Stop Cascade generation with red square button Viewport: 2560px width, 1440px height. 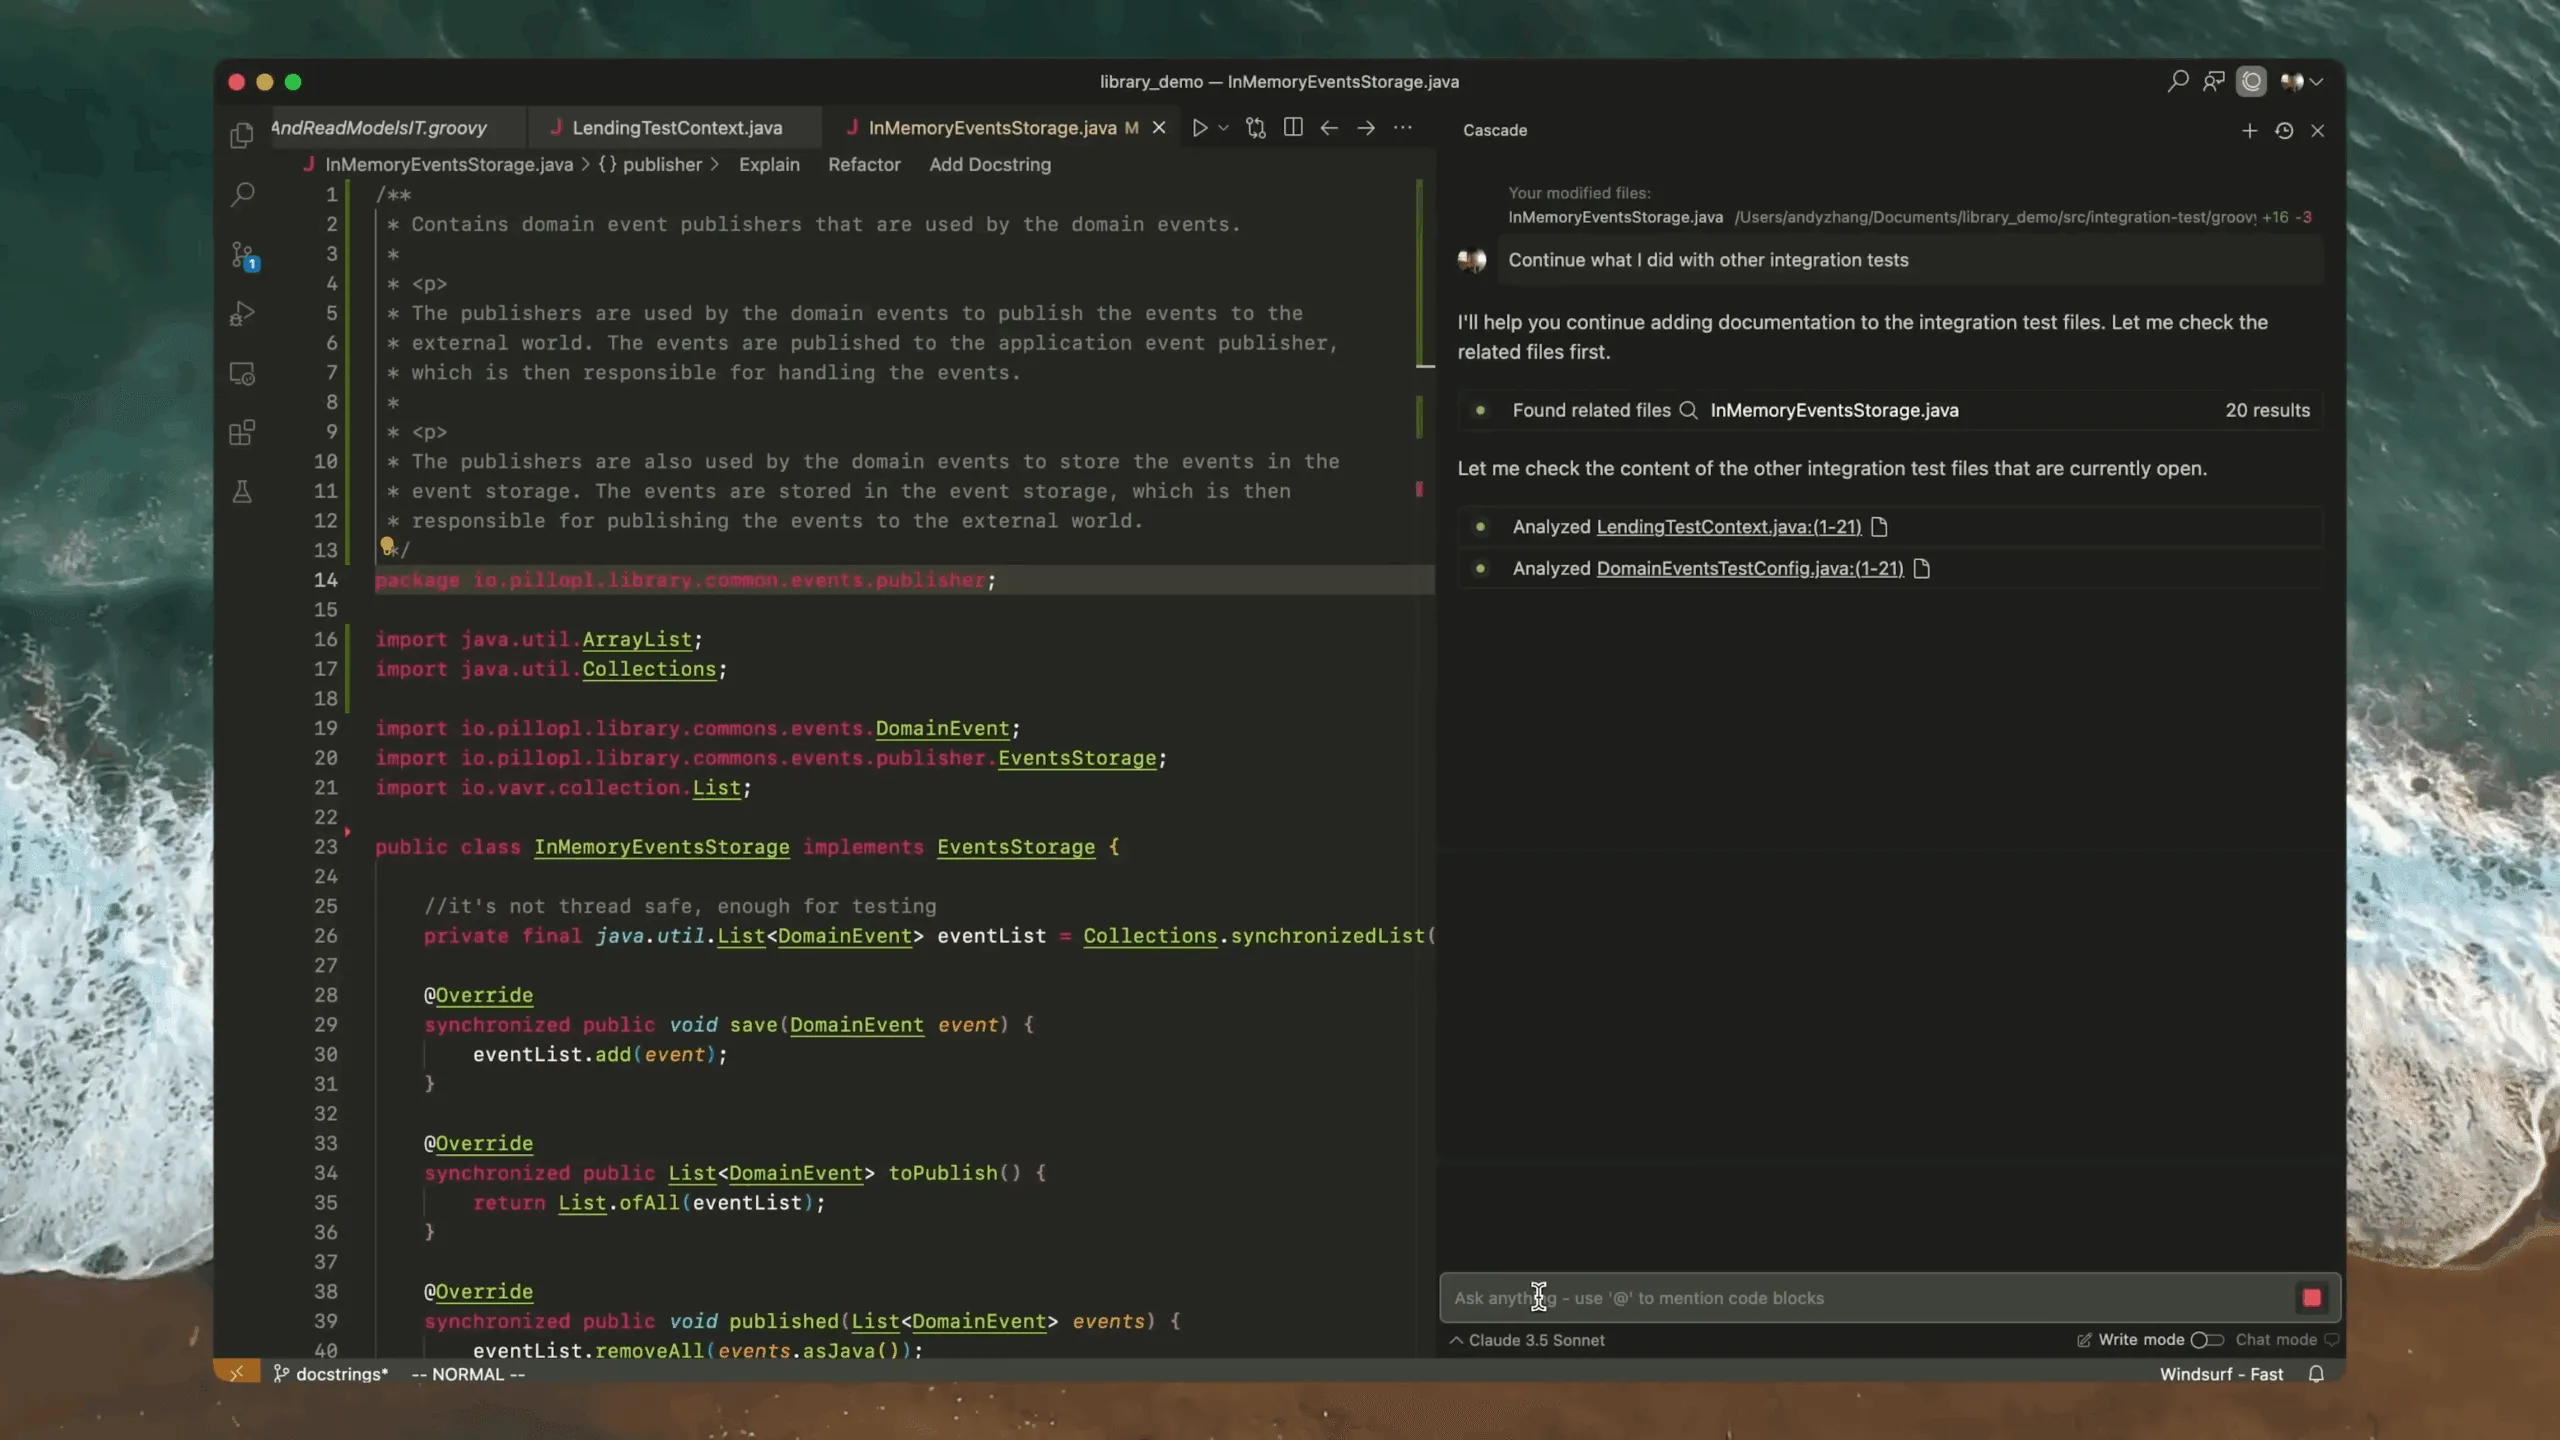point(2311,1298)
